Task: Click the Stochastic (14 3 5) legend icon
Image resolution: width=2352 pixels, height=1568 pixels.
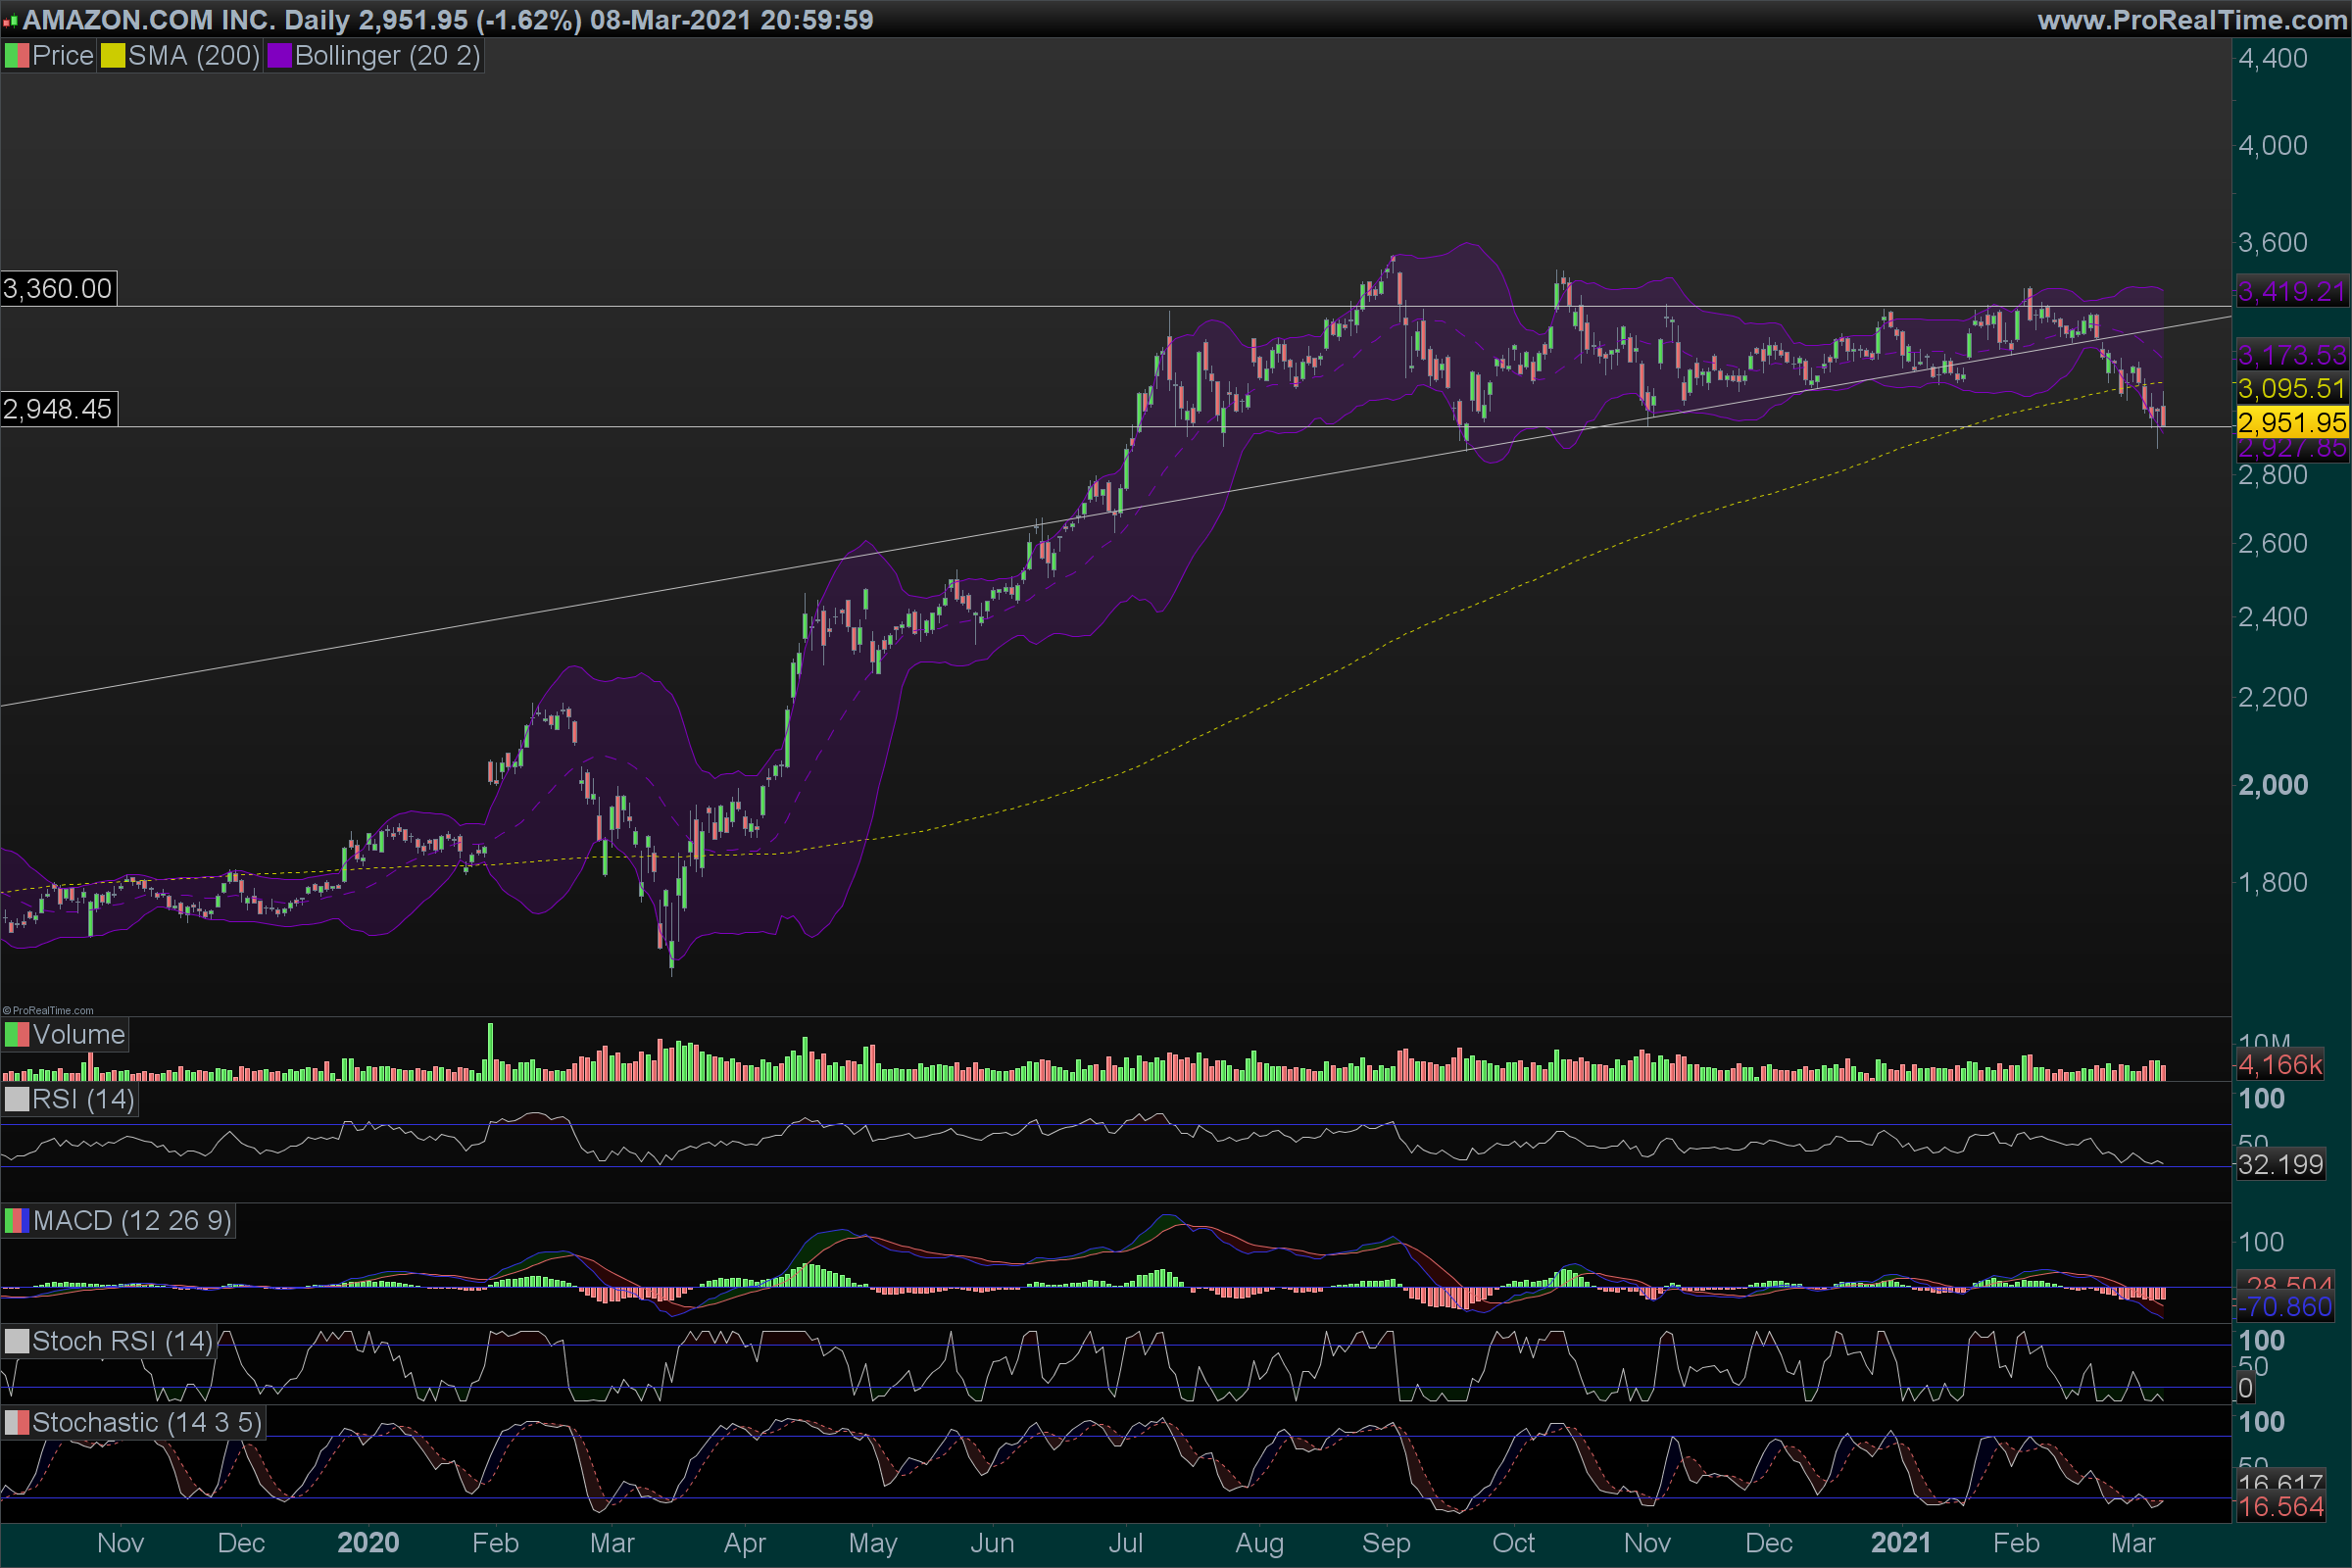Action: [x=17, y=1423]
